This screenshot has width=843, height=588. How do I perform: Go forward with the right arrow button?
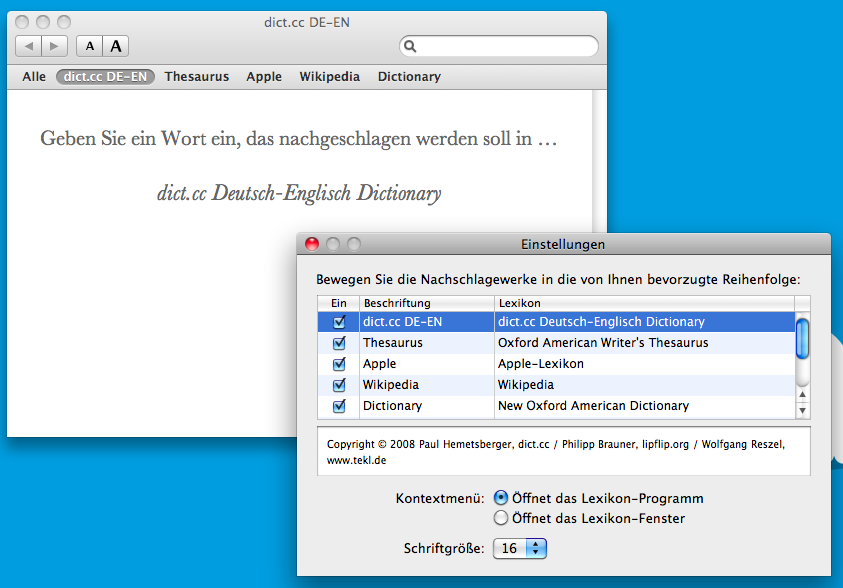point(54,46)
